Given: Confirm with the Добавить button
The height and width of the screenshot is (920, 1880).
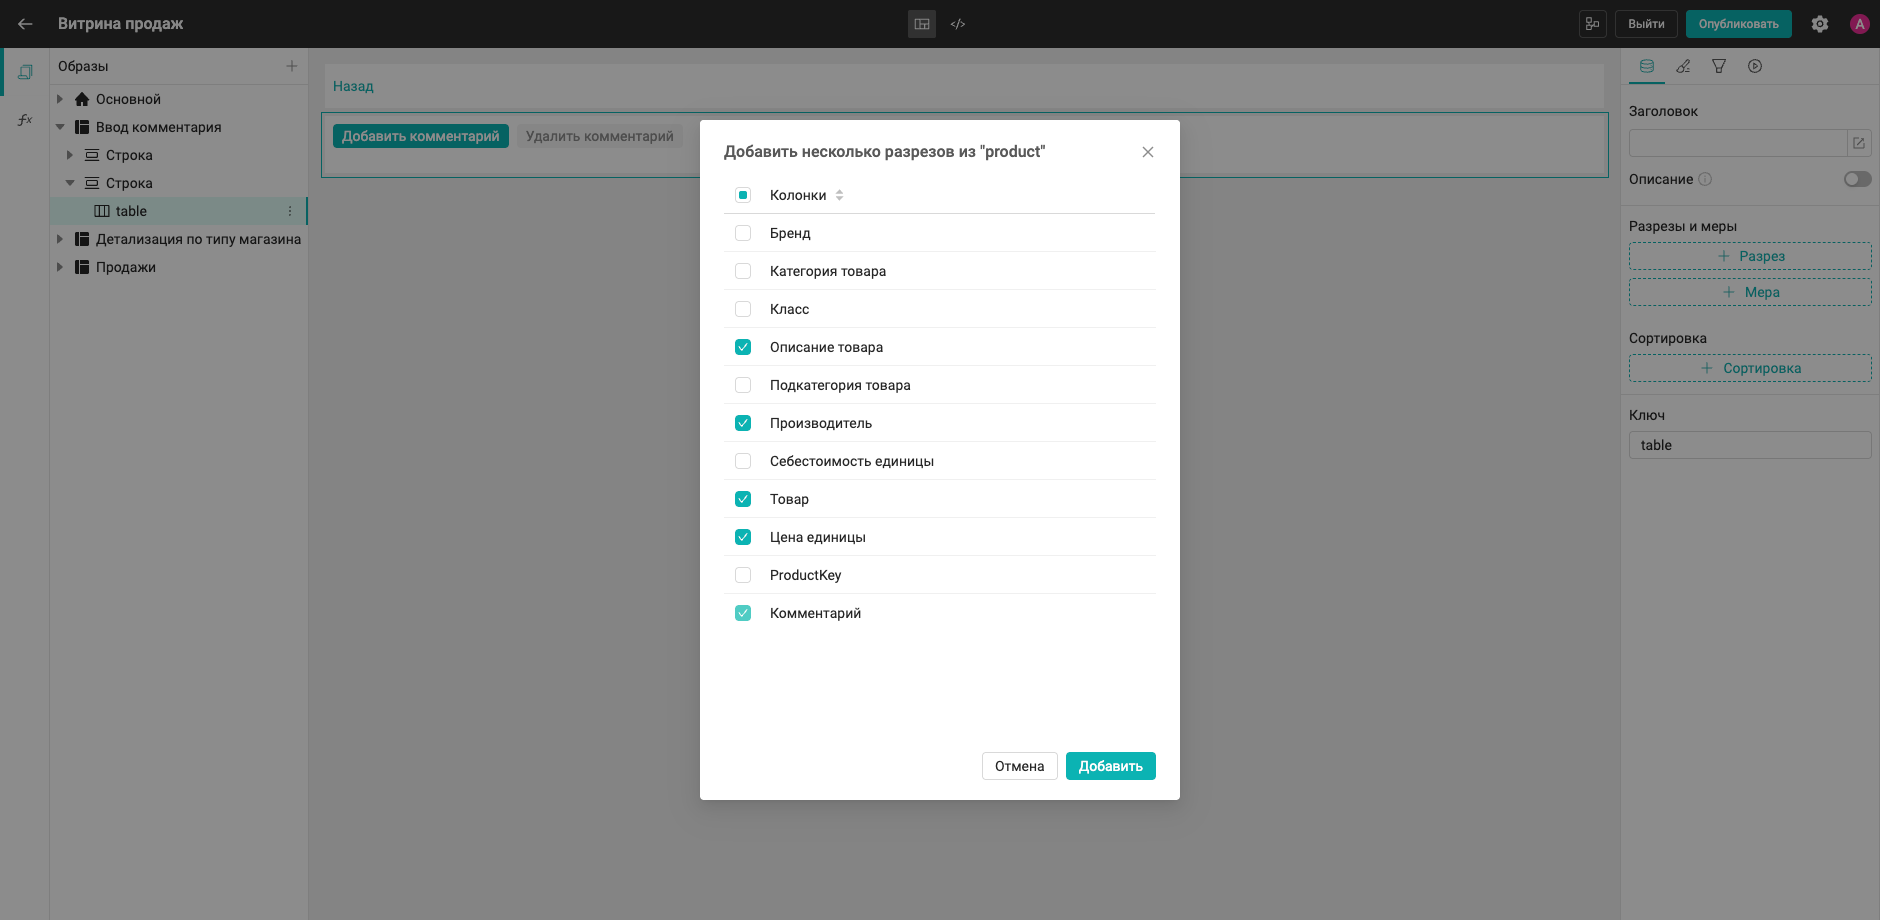Looking at the screenshot, I should [x=1110, y=766].
